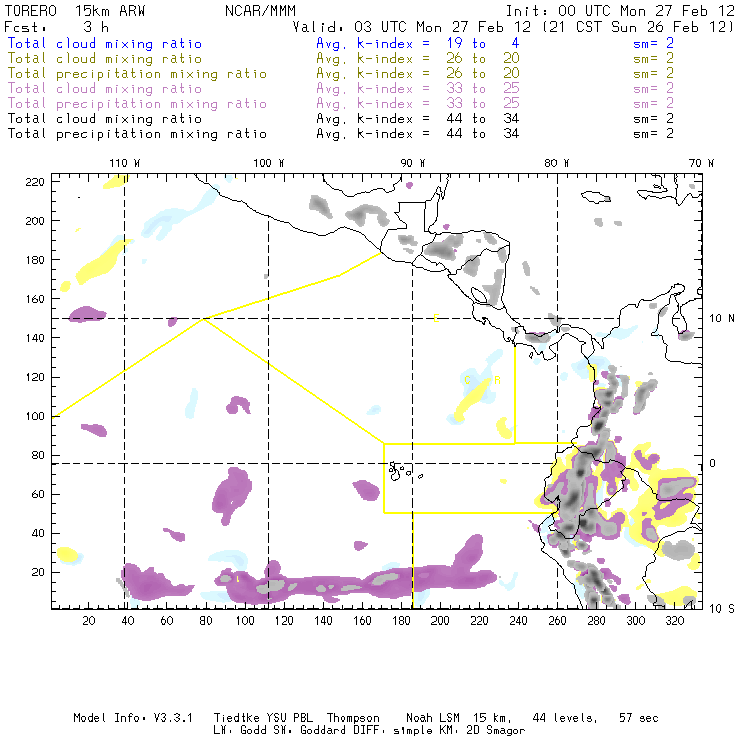Click the purple 'Total precipitation mixing ratio' legend entry
The image size is (740, 740).
click(x=137, y=104)
